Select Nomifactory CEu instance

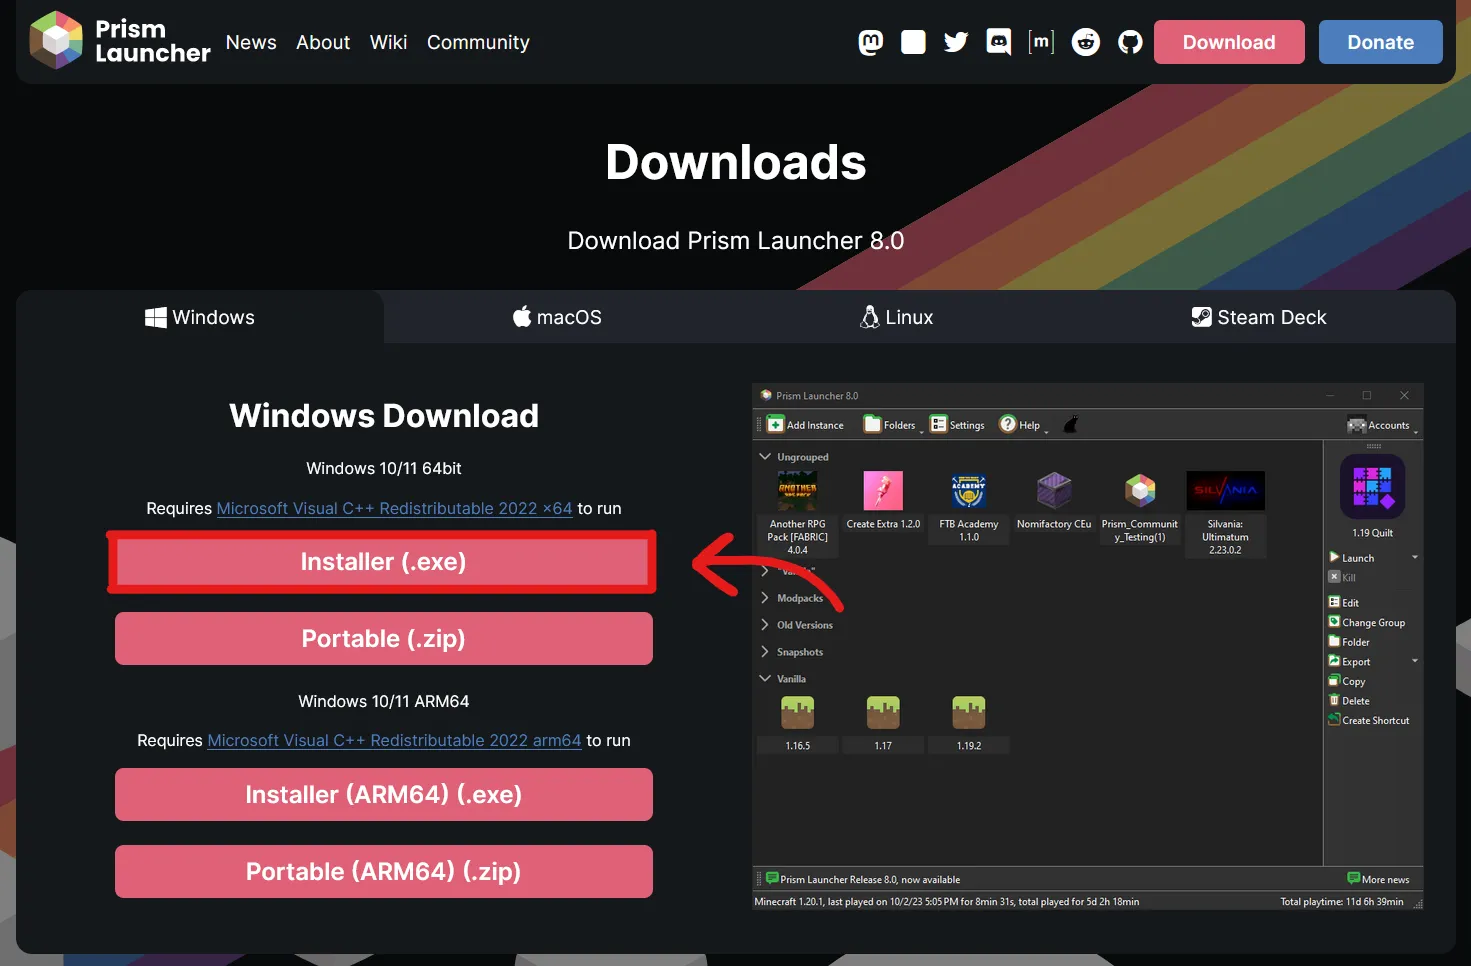pyautogui.click(x=1054, y=502)
